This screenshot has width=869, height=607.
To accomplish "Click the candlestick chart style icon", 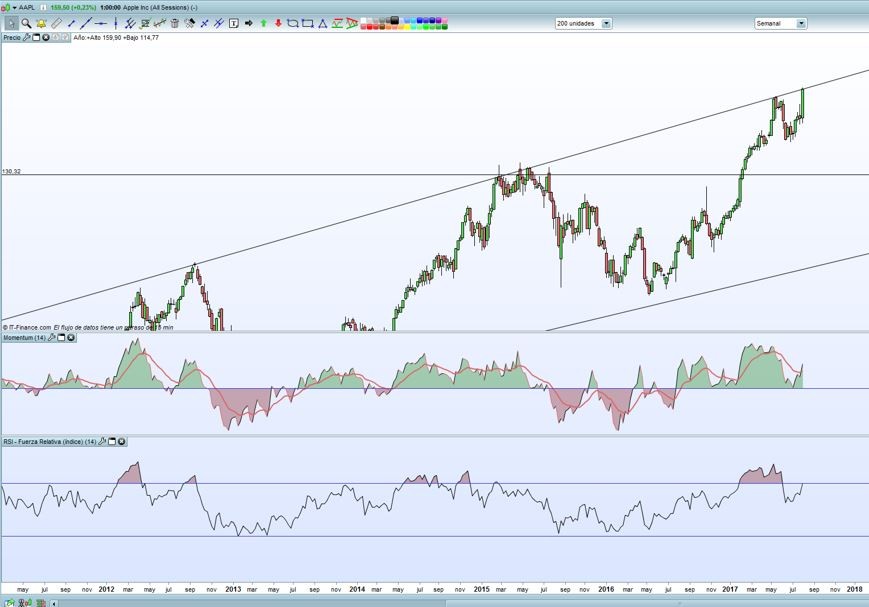I will click(6, 7).
